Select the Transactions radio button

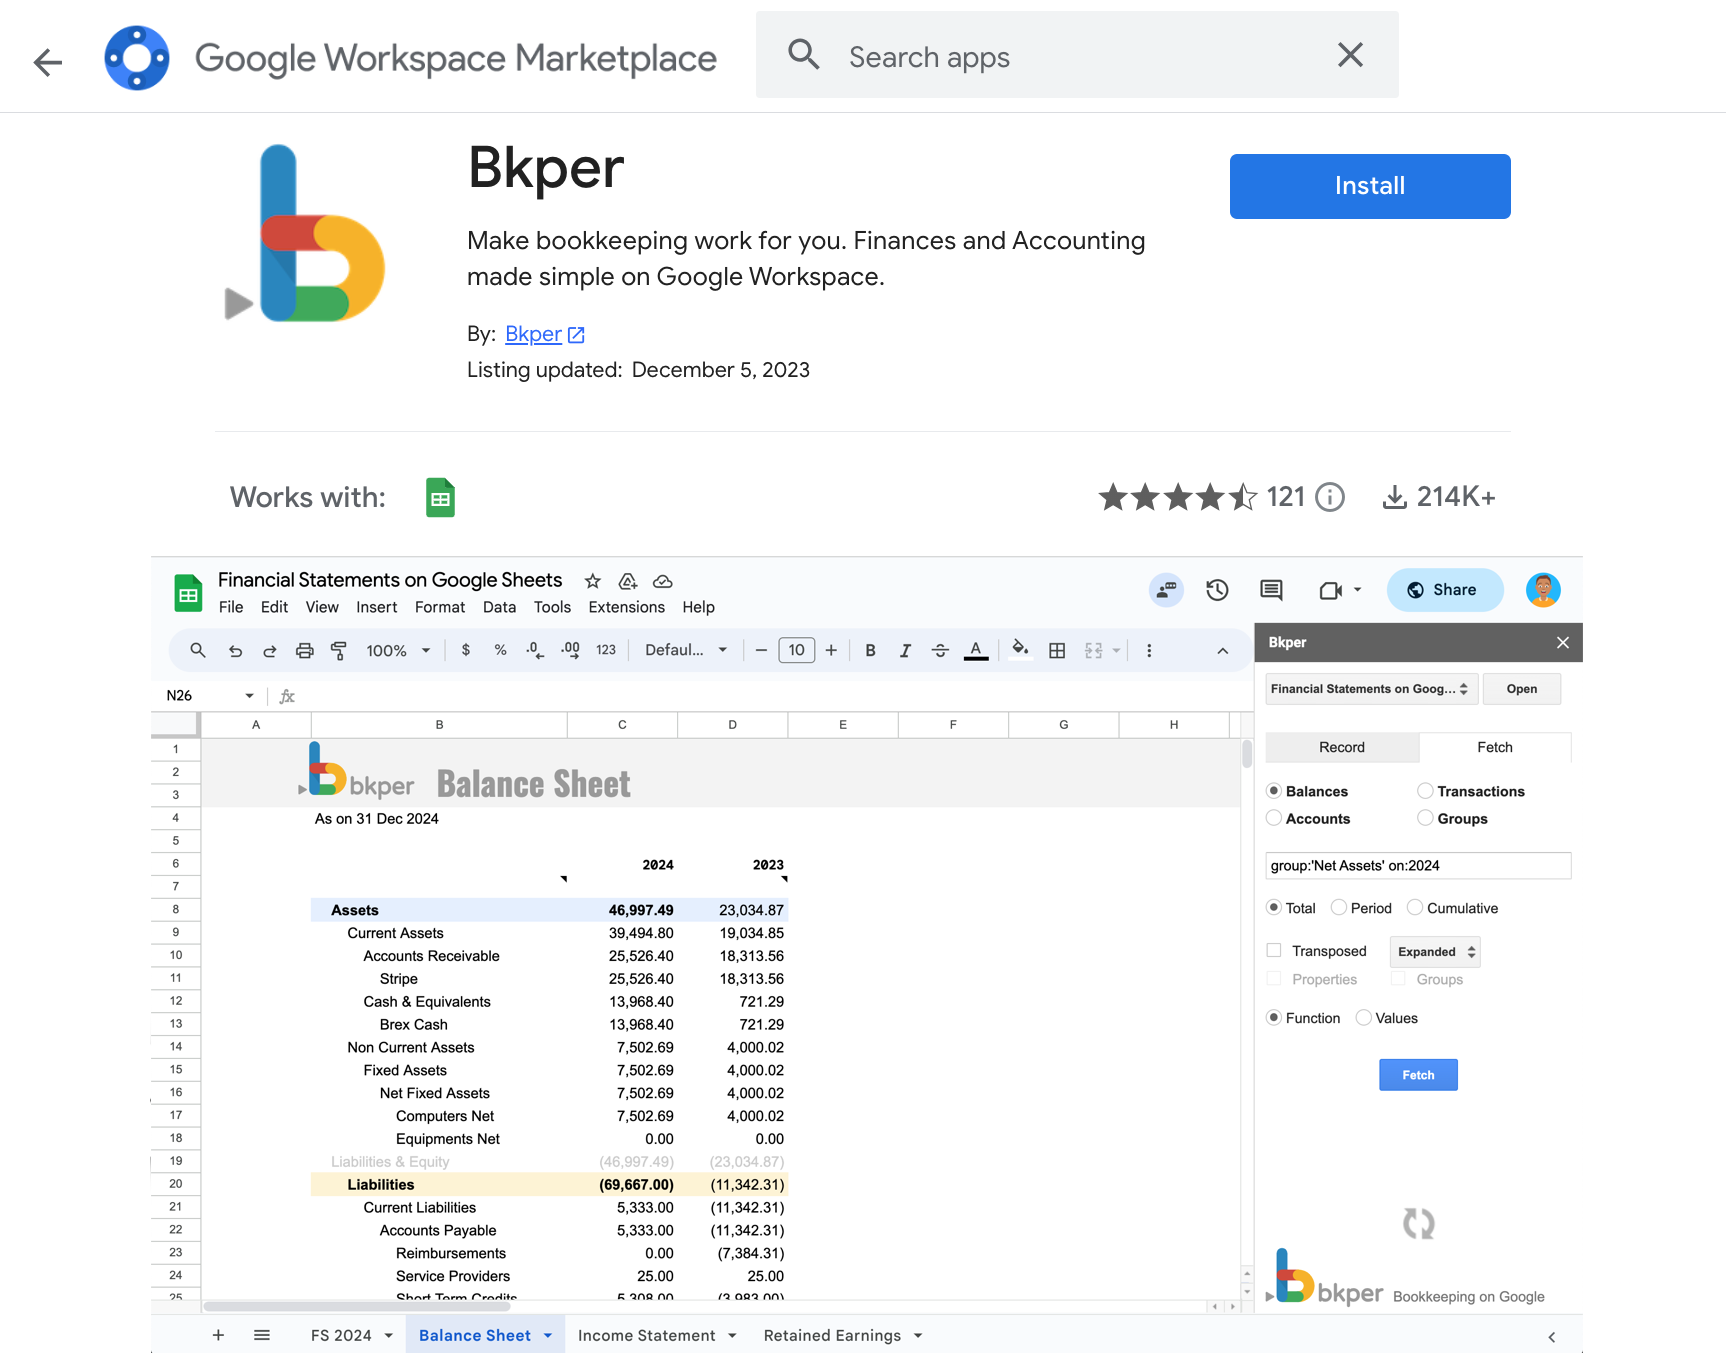(x=1424, y=790)
